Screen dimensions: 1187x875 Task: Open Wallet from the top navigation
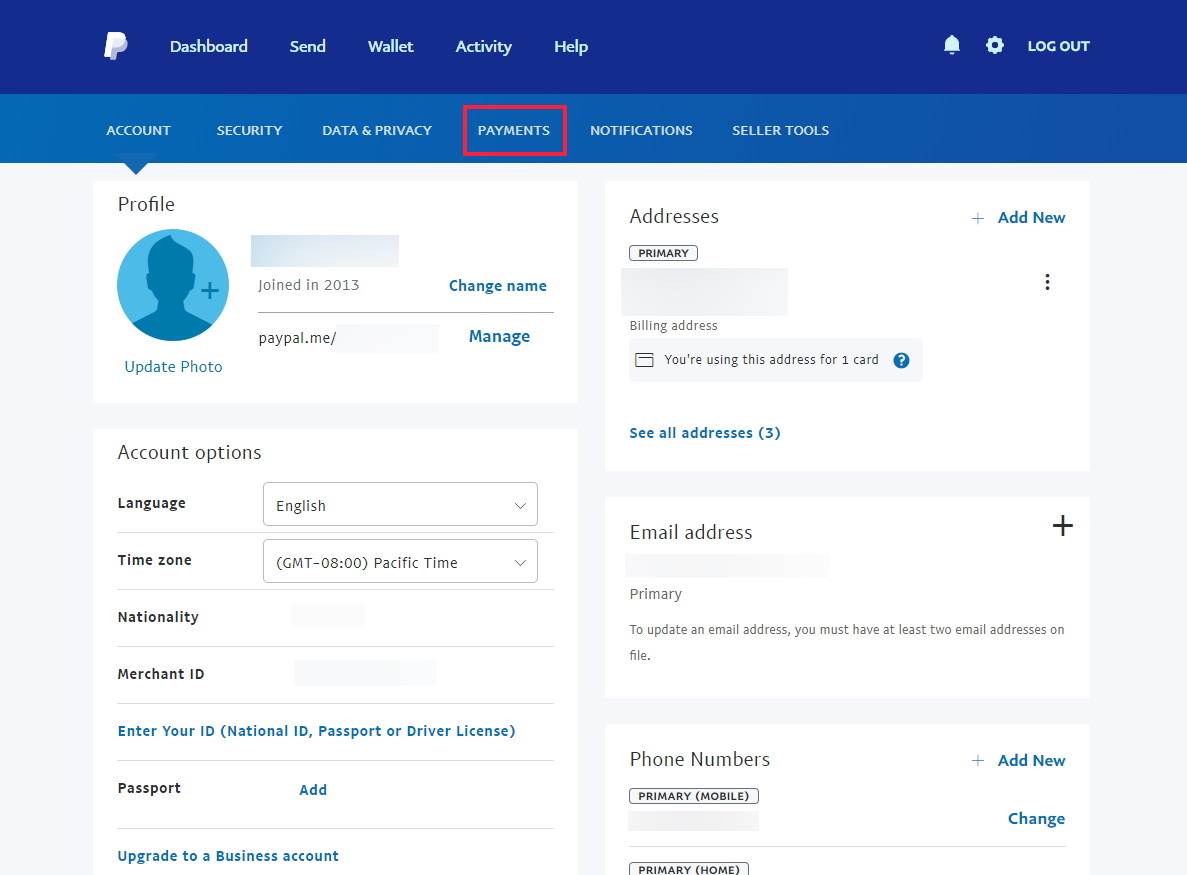(390, 46)
